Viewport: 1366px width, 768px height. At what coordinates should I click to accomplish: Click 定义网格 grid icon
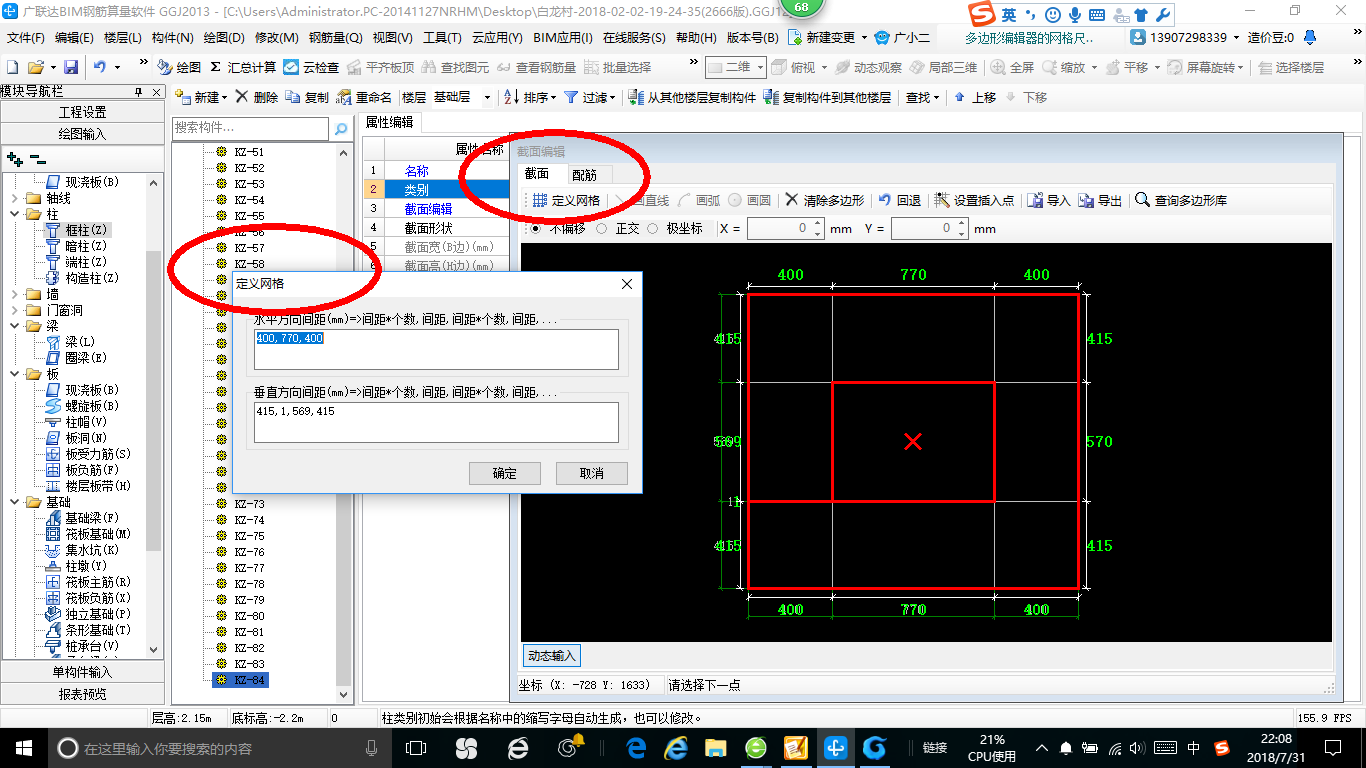(x=540, y=200)
